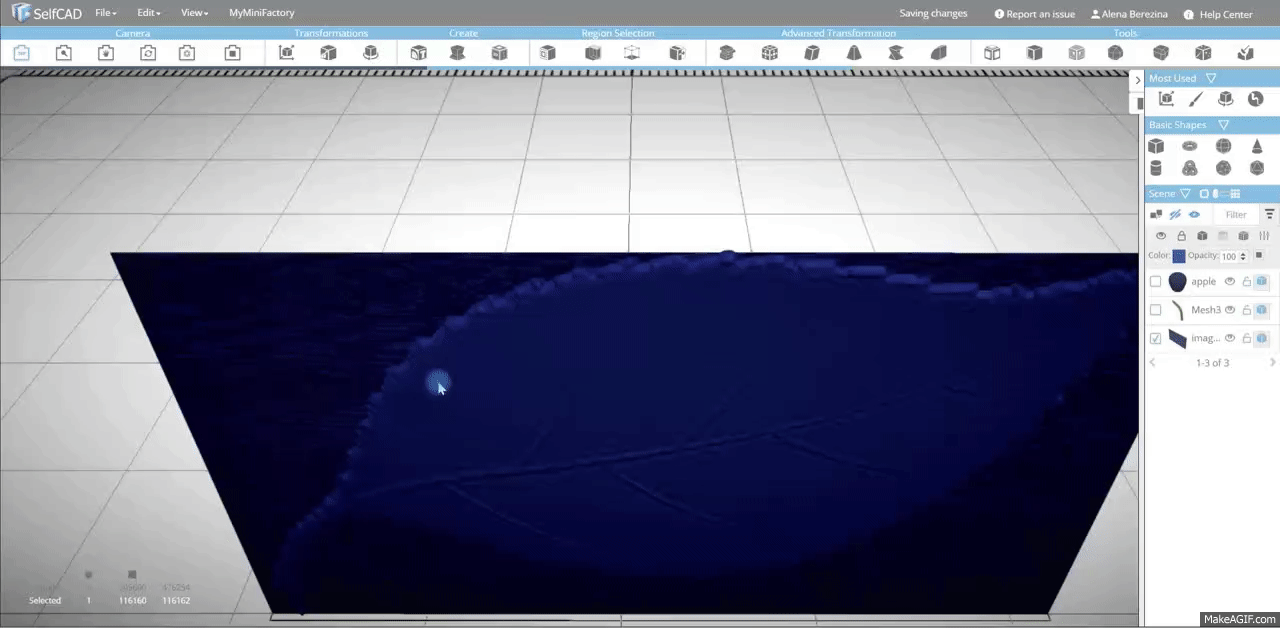Screen dimensions: 1280x628
Task: Hide the apple object with eye icon
Action: 1230,282
